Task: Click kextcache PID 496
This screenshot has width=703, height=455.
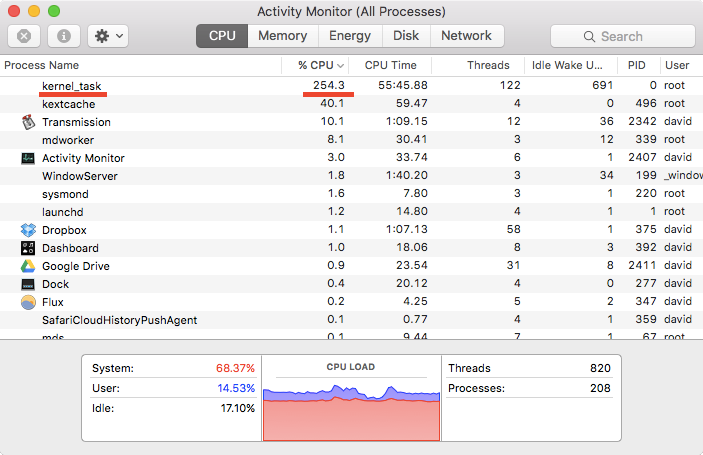Action: click(x=646, y=103)
